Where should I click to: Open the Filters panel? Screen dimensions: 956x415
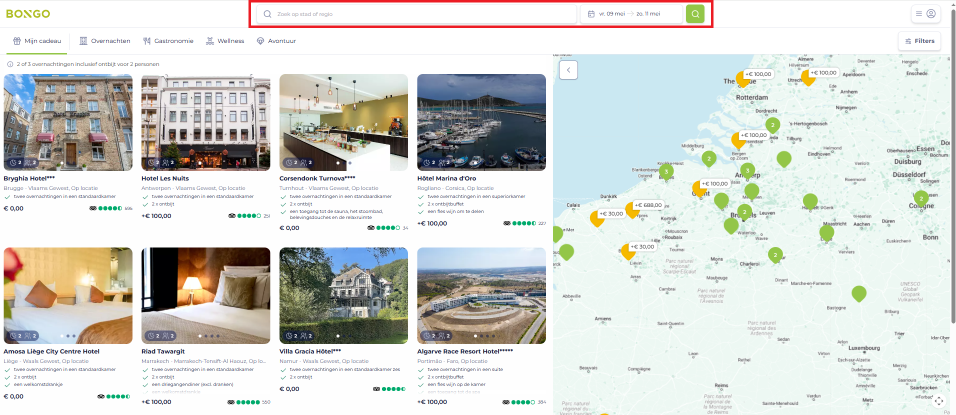pyautogui.click(x=919, y=41)
